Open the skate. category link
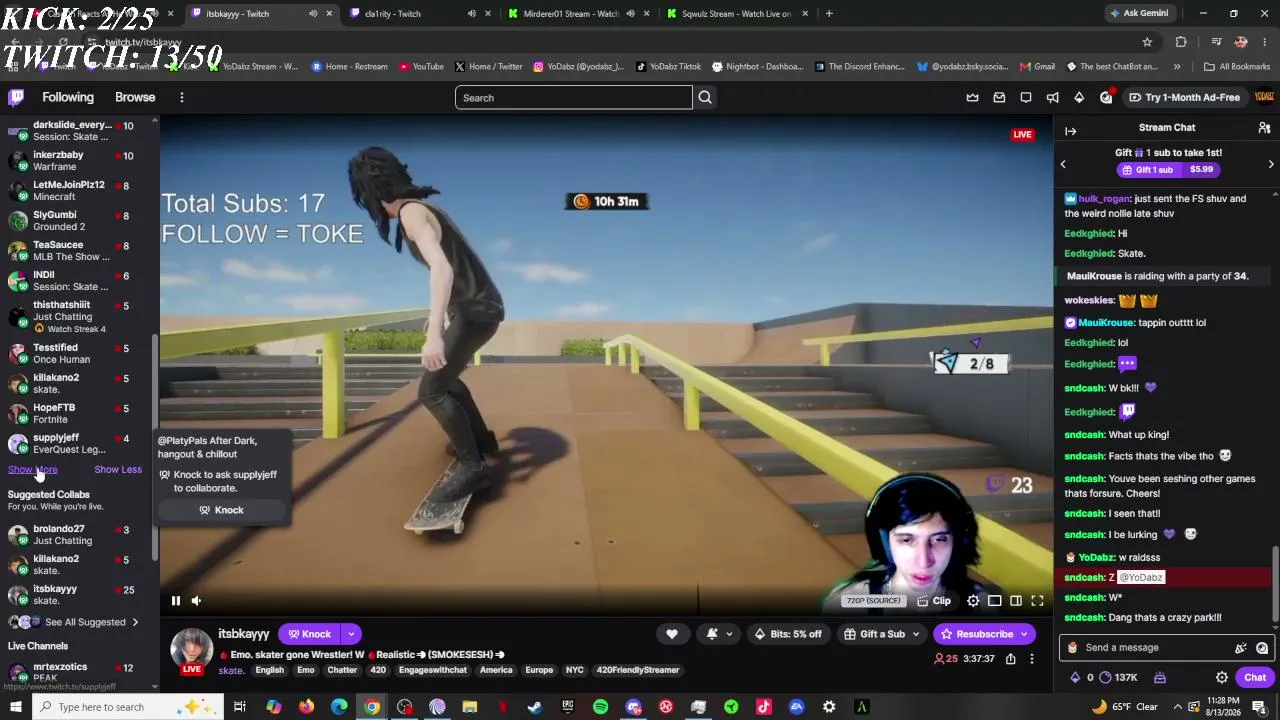Screen dimensions: 1280x720 point(231,670)
